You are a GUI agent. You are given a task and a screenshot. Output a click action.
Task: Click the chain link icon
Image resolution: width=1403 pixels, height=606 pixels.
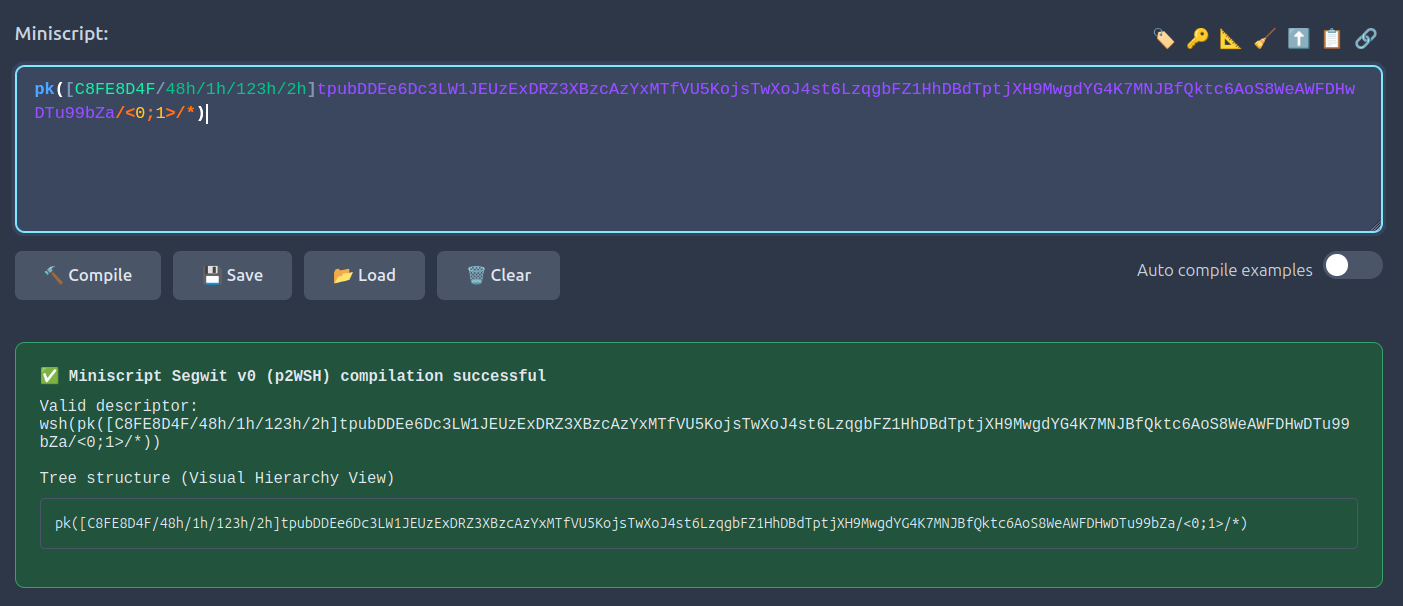(x=1365, y=39)
